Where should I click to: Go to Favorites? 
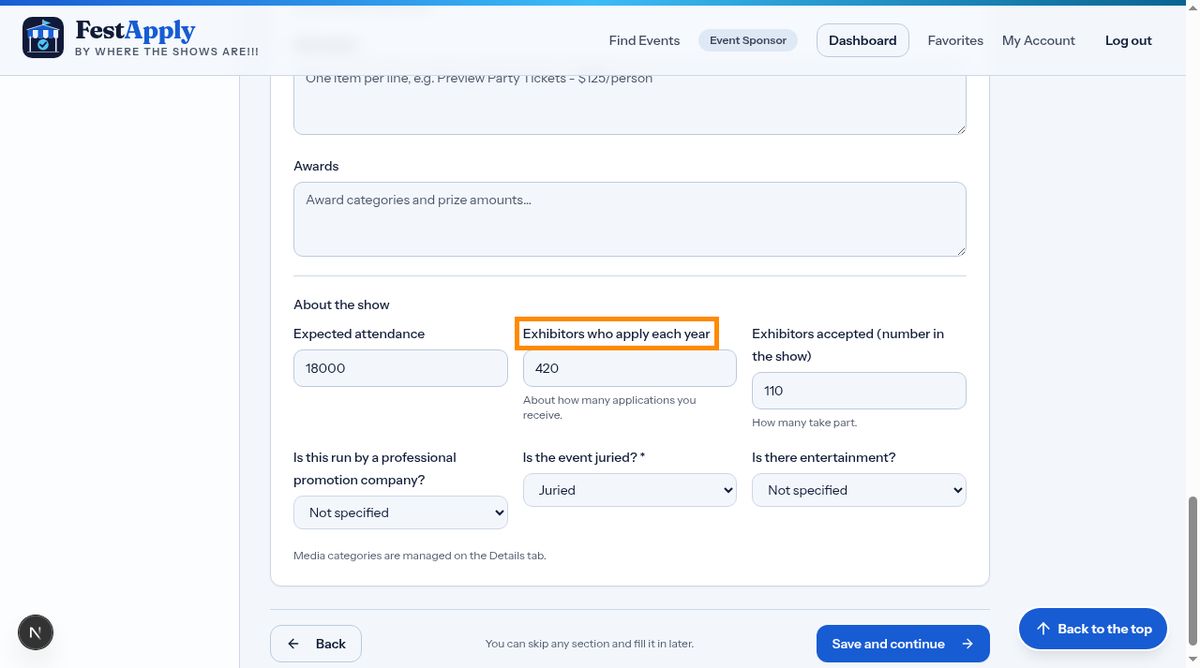pos(955,40)
